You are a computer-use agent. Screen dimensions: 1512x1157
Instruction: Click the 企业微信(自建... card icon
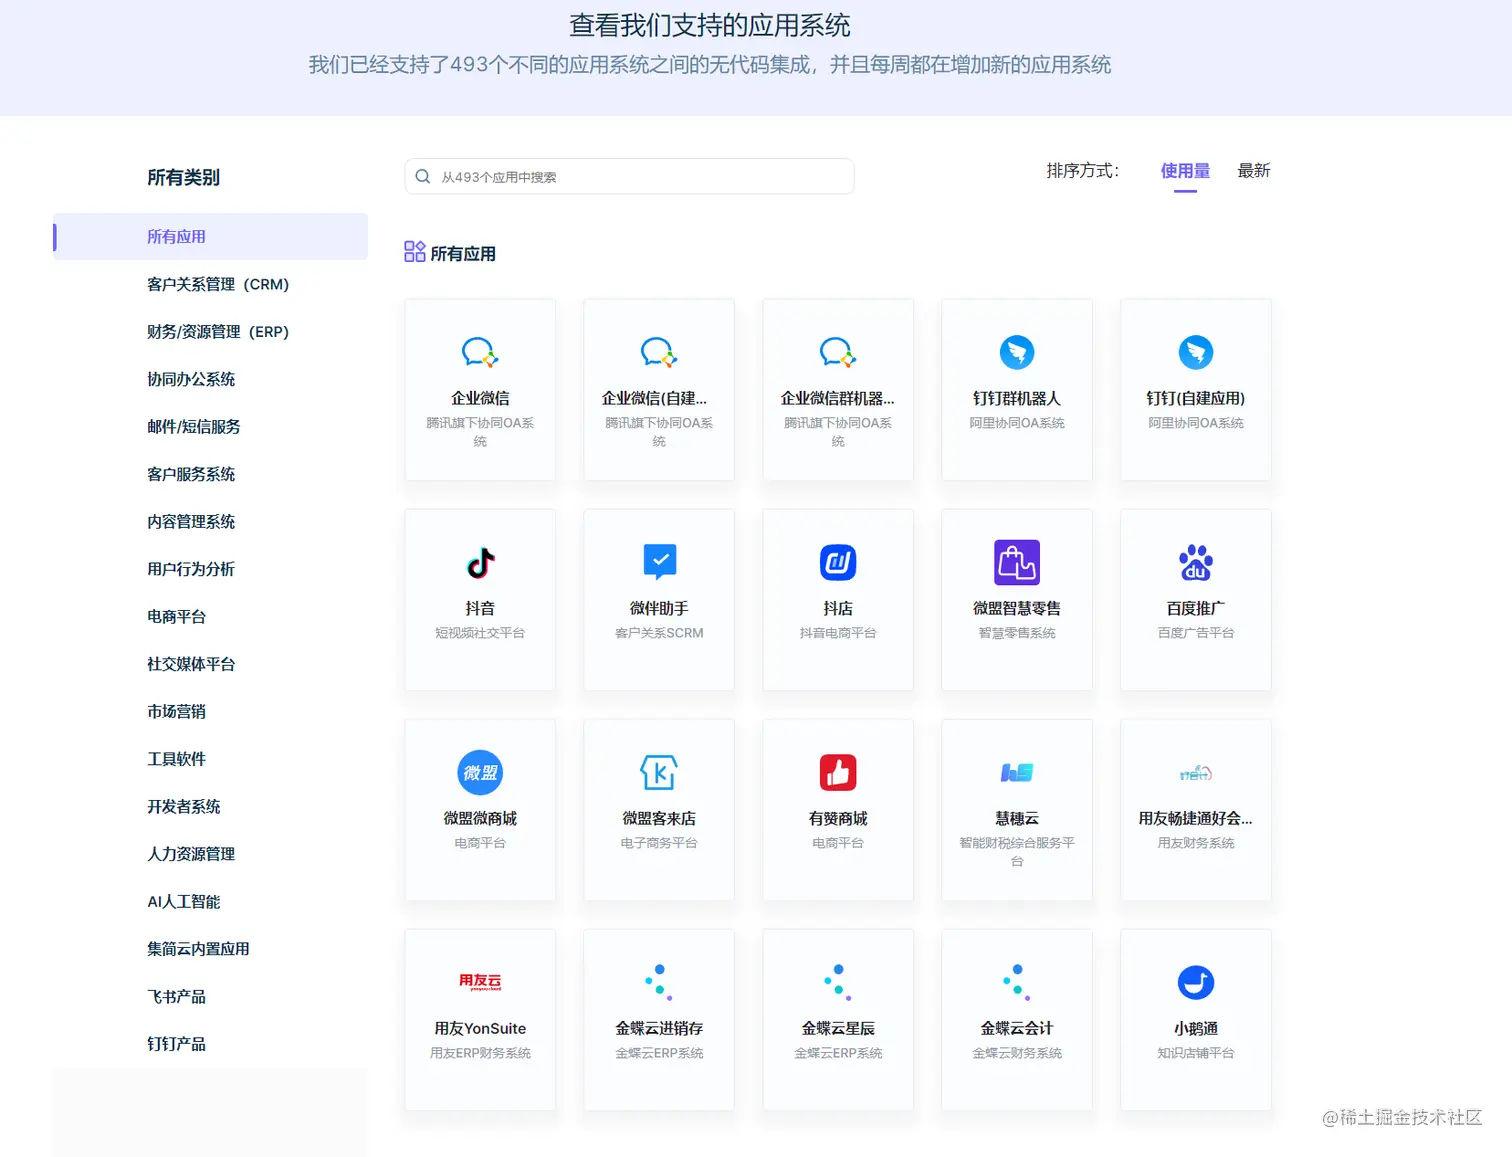(x=659, y=352)
